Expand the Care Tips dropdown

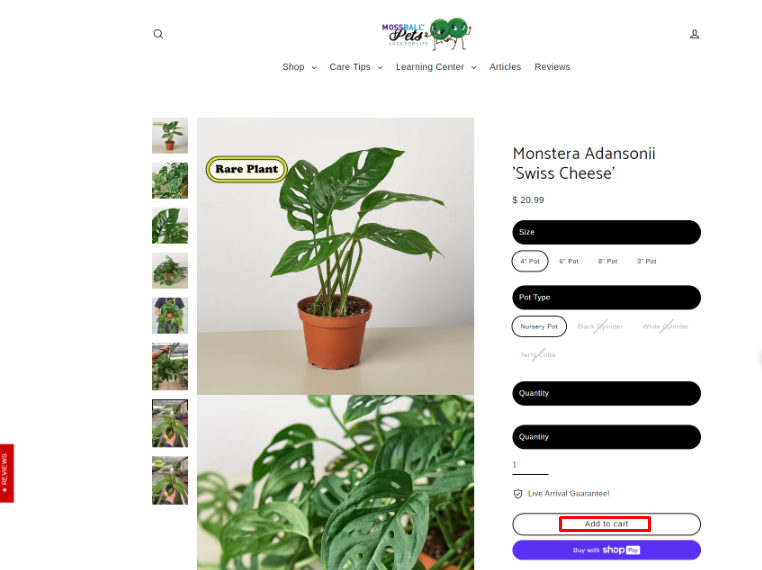(x=356, y=67)
